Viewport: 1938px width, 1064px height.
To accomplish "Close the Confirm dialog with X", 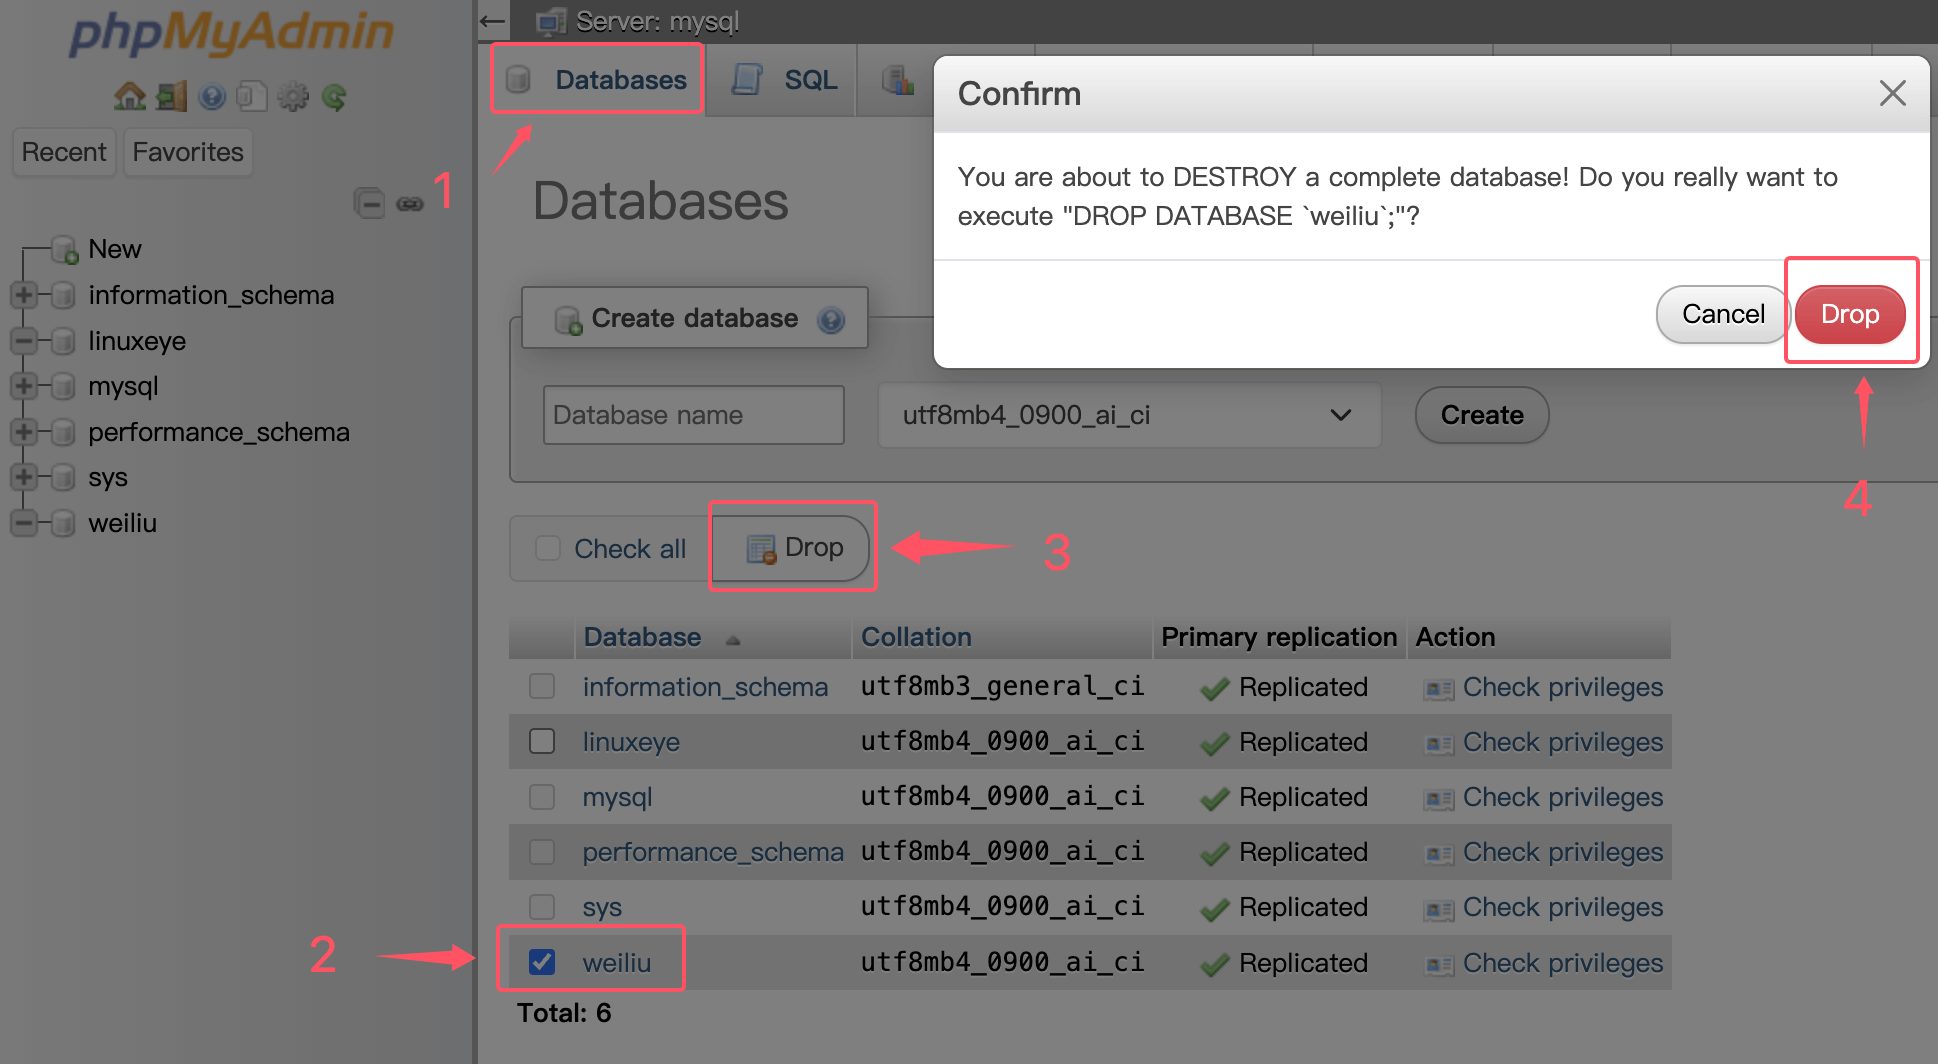I will click(1892, 93).
